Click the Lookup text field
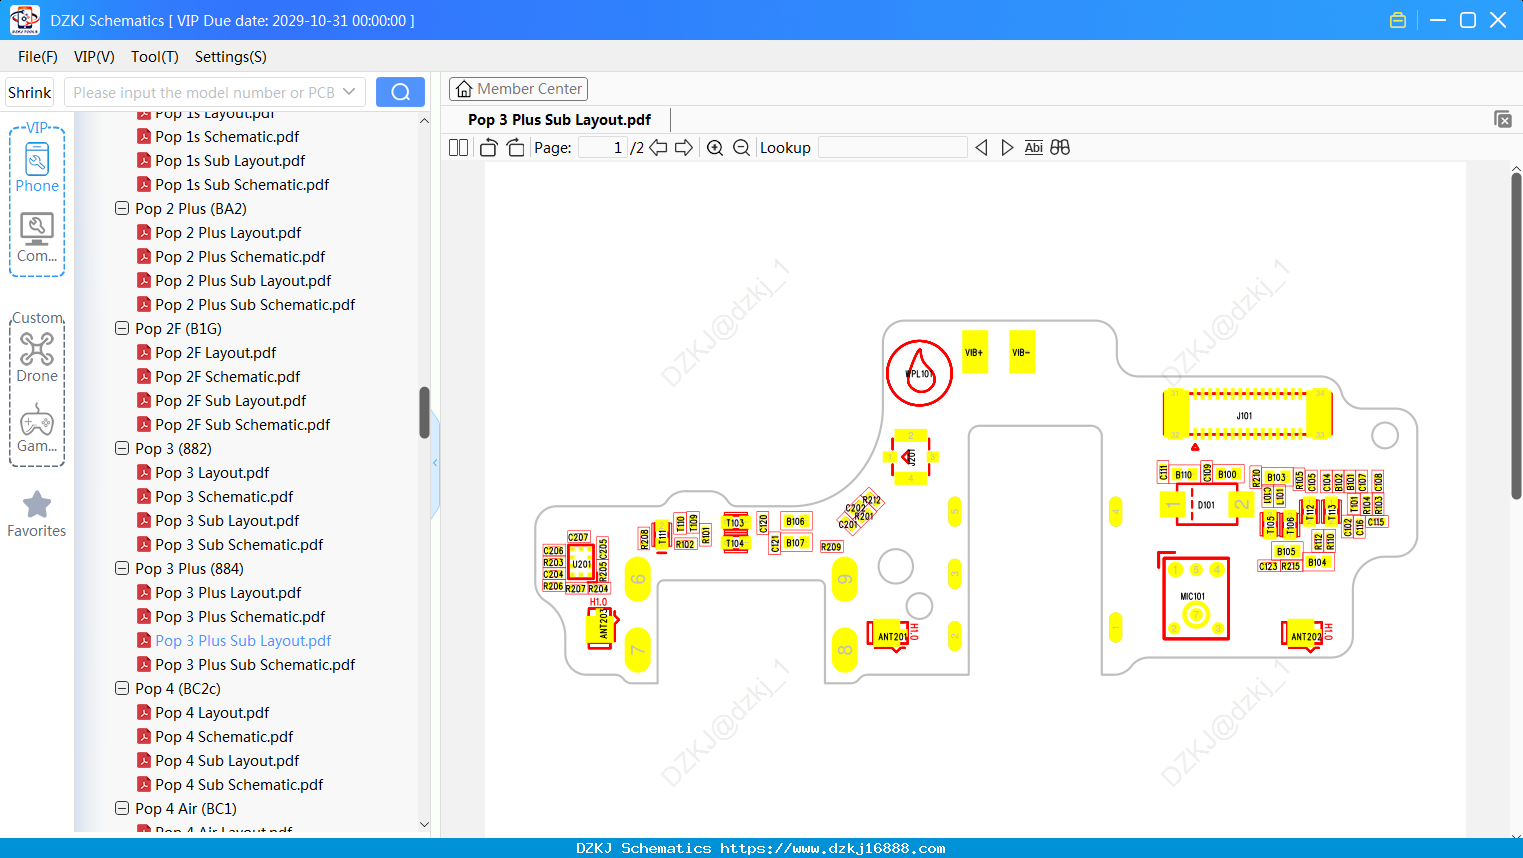The width and height of the screenshot is (1523, 858). [893, 148]
